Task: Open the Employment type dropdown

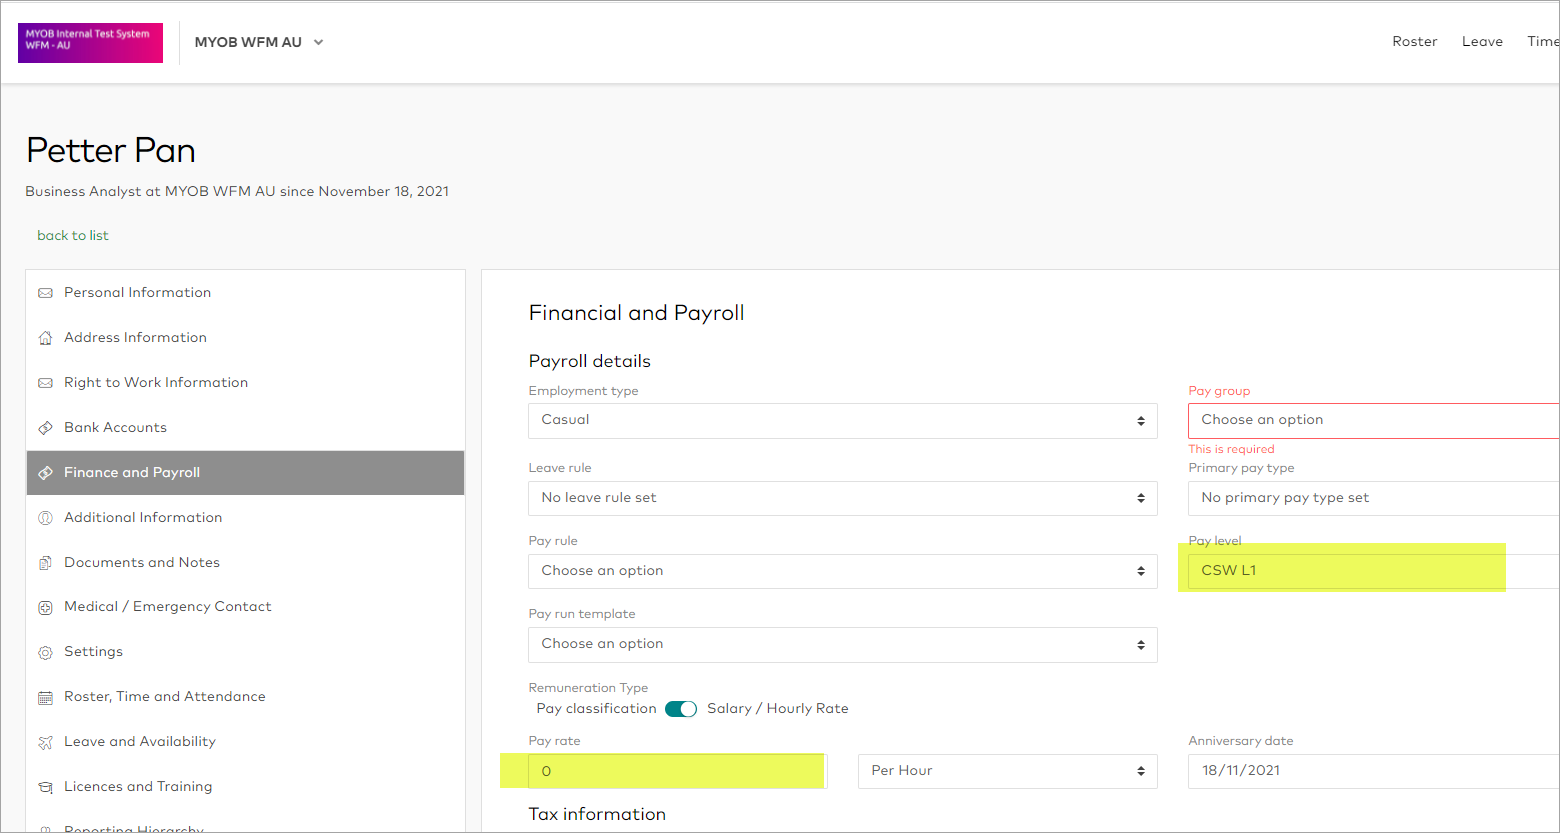Action: tap(842, 421)
